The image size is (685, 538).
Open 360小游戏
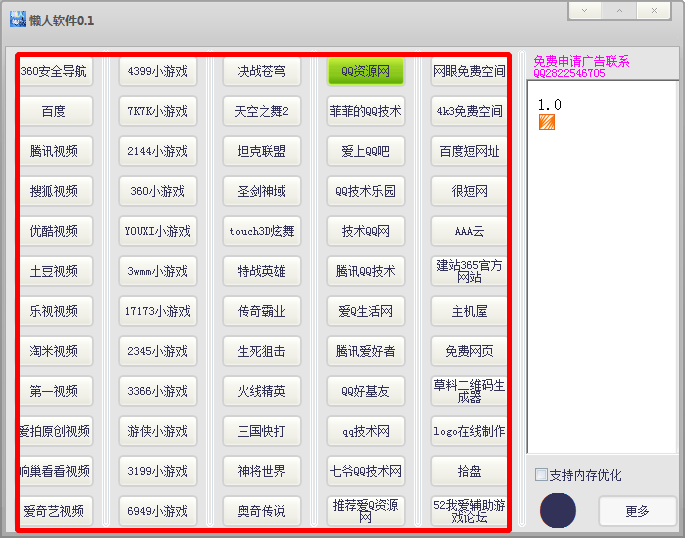pos(158,191)
